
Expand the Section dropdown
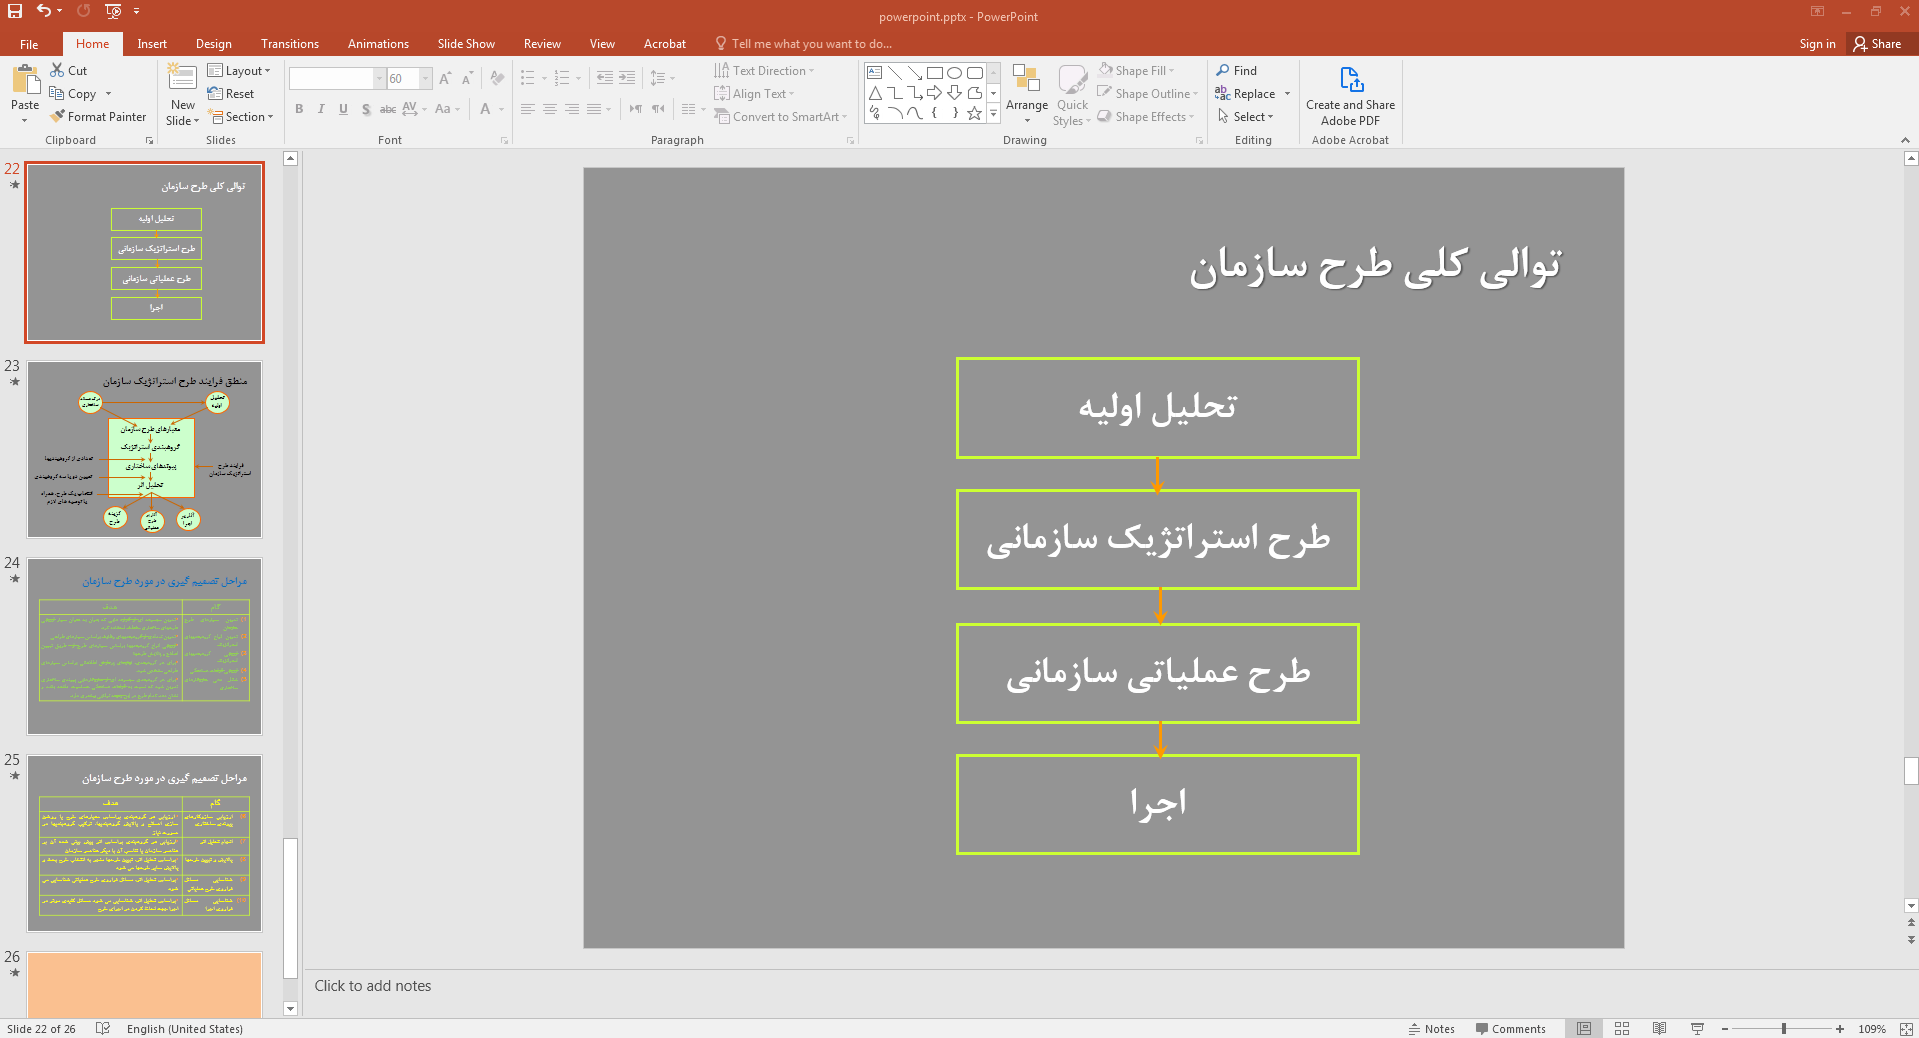(x=240, y=116)
